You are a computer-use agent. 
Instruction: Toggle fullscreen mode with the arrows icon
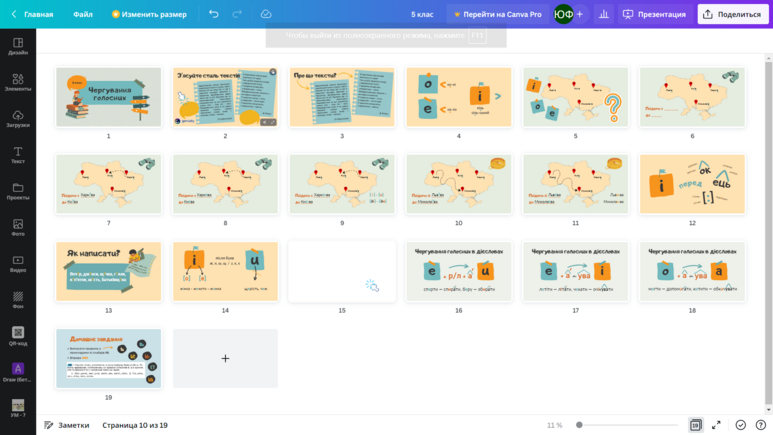click(716, 425)
